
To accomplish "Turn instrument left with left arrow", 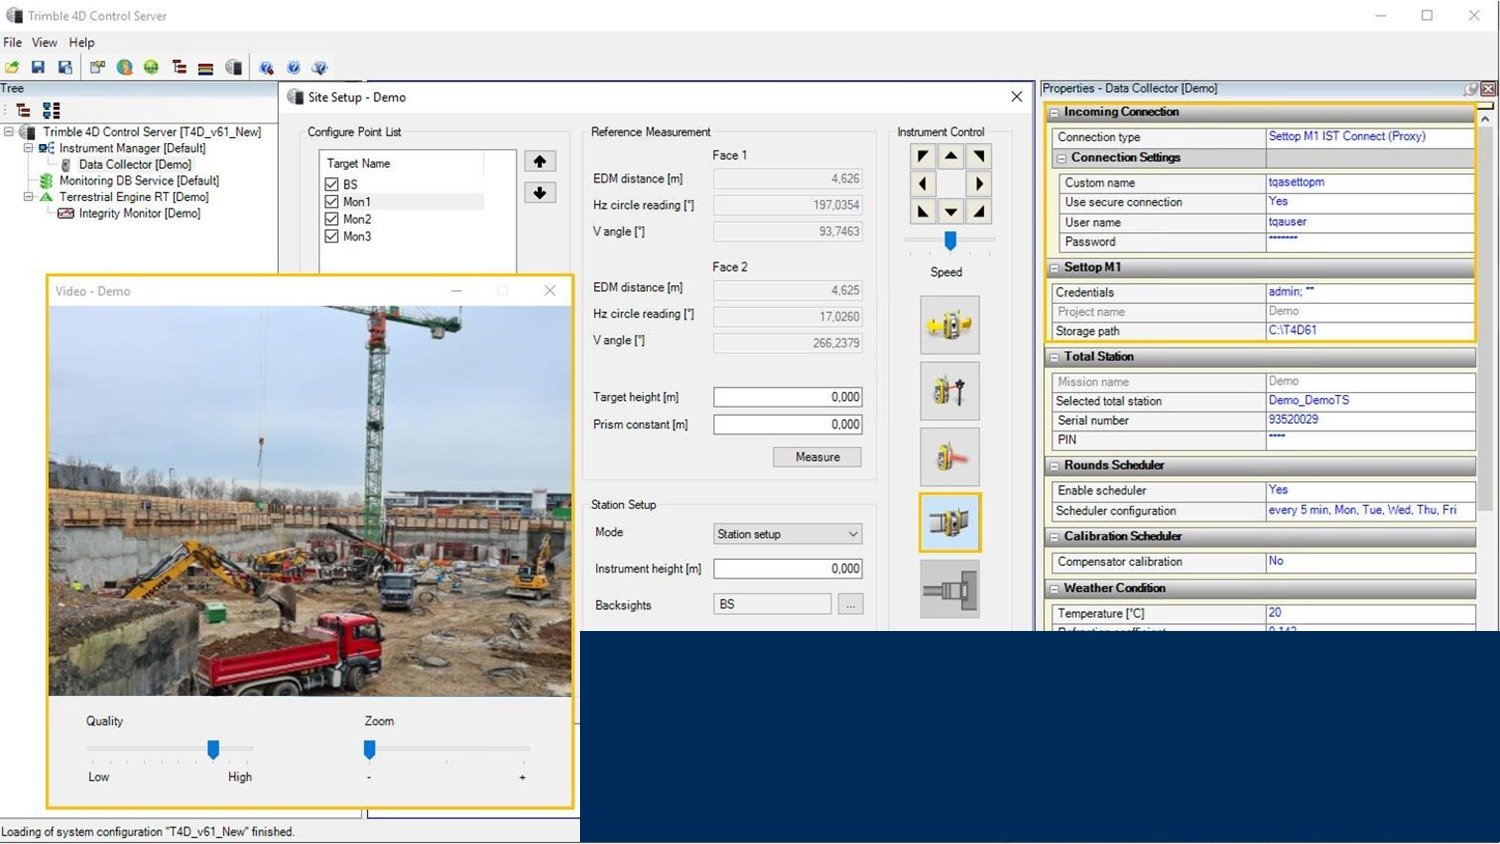I will coord(923,184).
